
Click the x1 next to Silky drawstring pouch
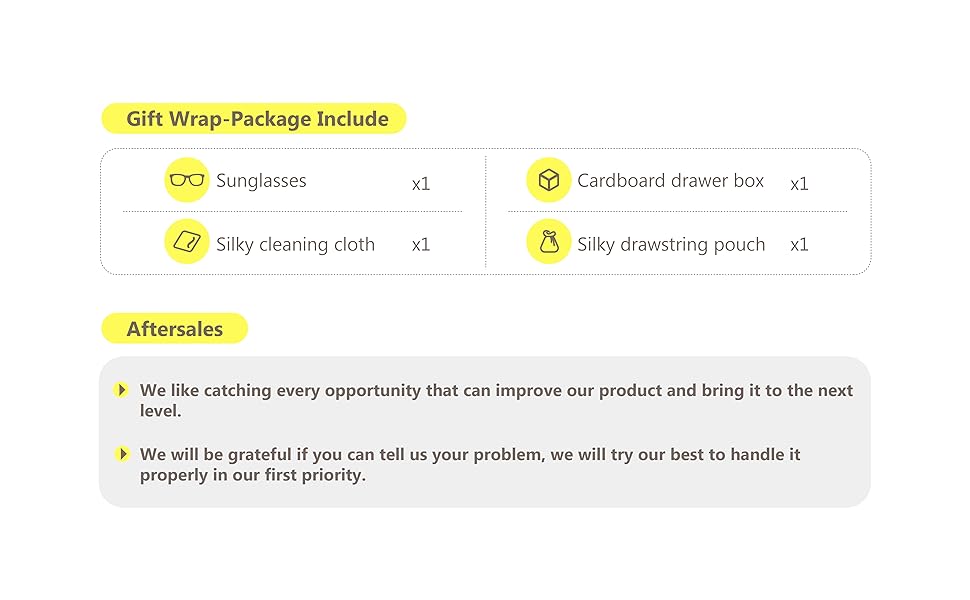(x=799, y=245)
